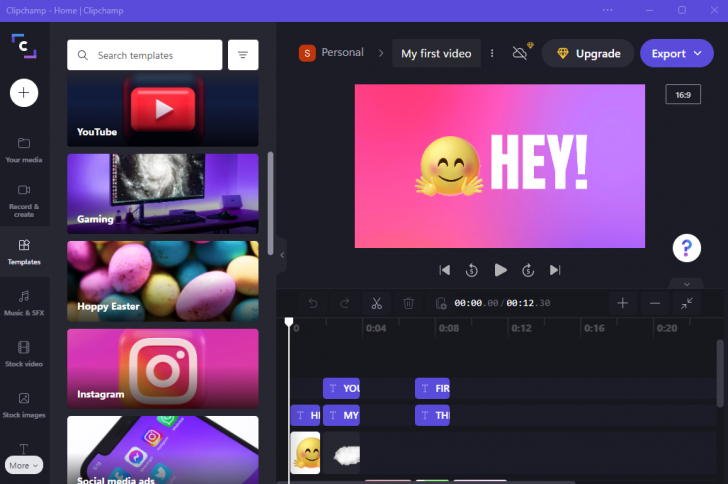This screenshot has height=484, width=728.
Task: Open the project options kebab menu
Action: [492, 53]
